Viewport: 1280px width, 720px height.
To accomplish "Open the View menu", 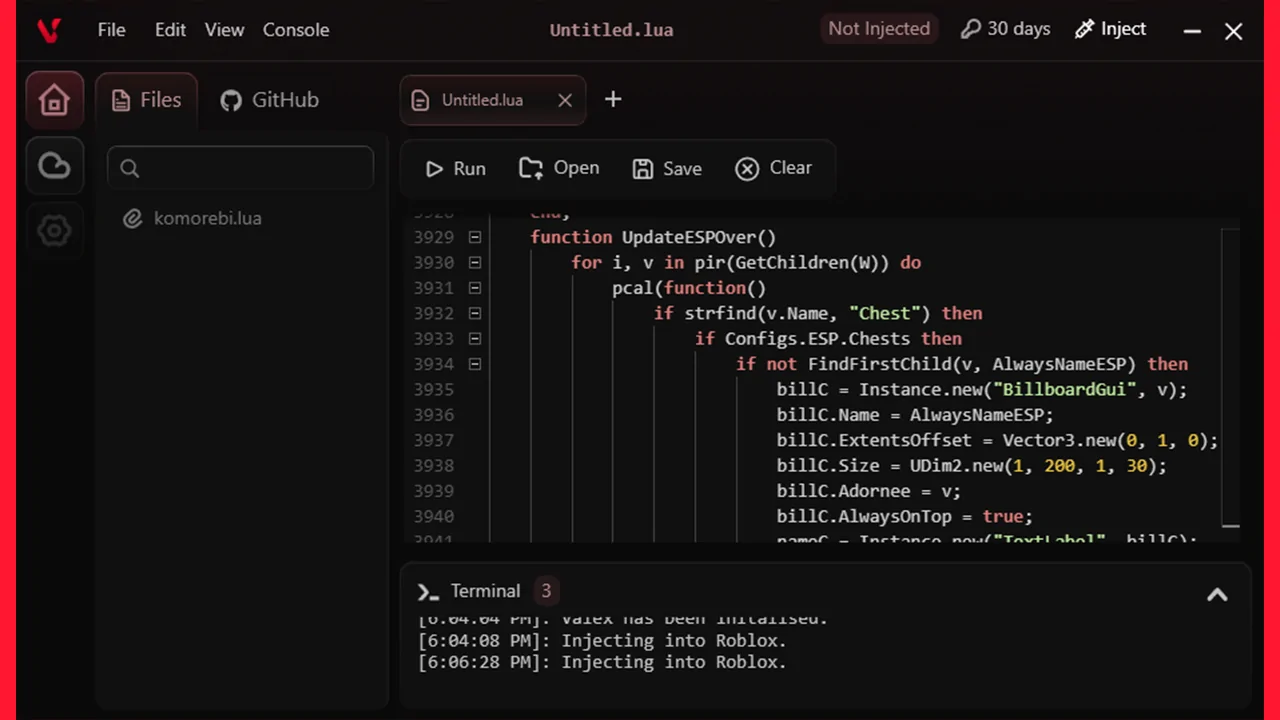I will [224, 29].
